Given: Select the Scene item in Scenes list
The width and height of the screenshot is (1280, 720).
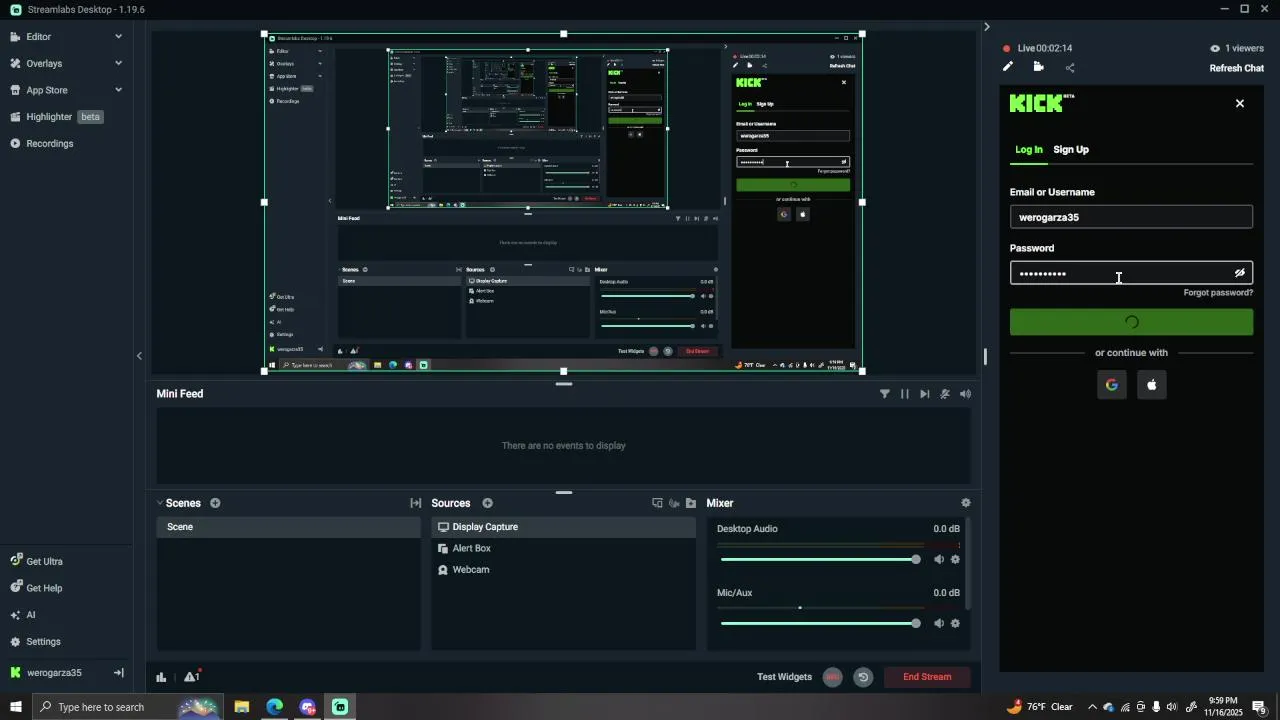Looking at the screenshot, I should pyautogui.click(x=288, y=527).
